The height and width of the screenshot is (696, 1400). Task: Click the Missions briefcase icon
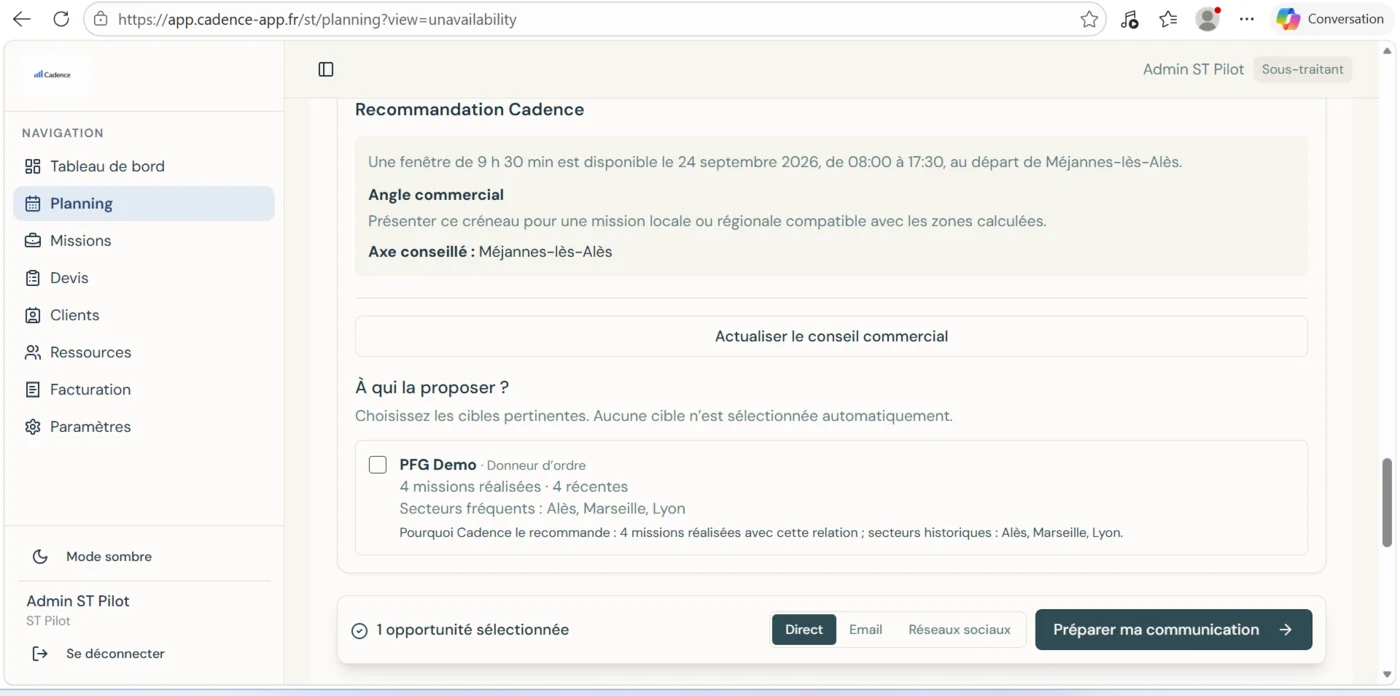(33, 240)
